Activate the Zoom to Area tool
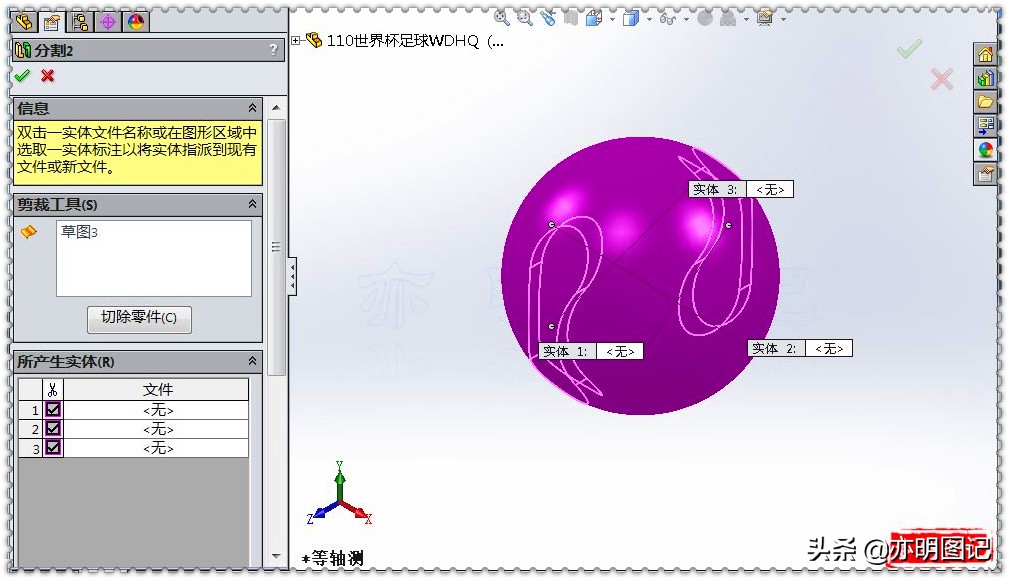This screenshot has width=1009, height=580. [523, 17]
